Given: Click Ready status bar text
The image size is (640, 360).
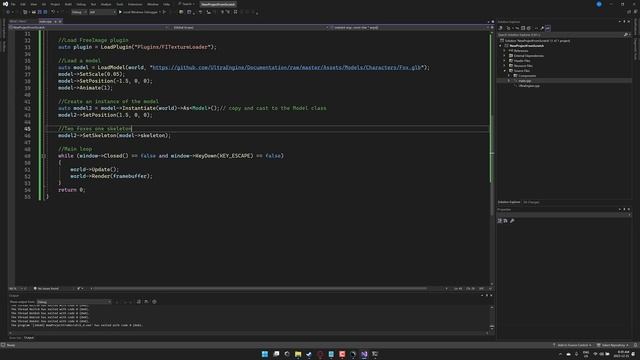Looking at the screenshot, I should [11, 345].
